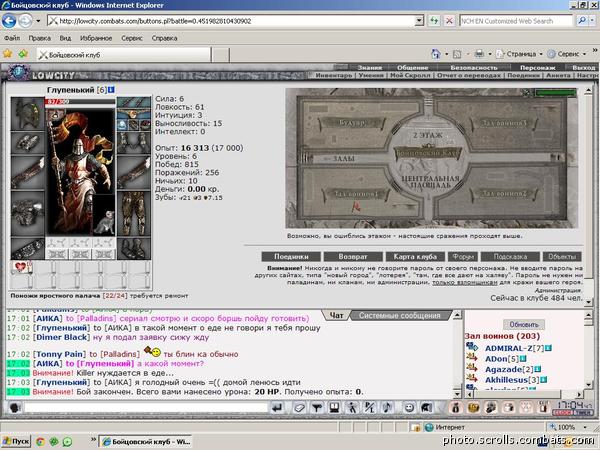The width and height of the screenshot is (600, 450).
Task: Open the smiley emoticons icon
Action: (x=409, y=408)
